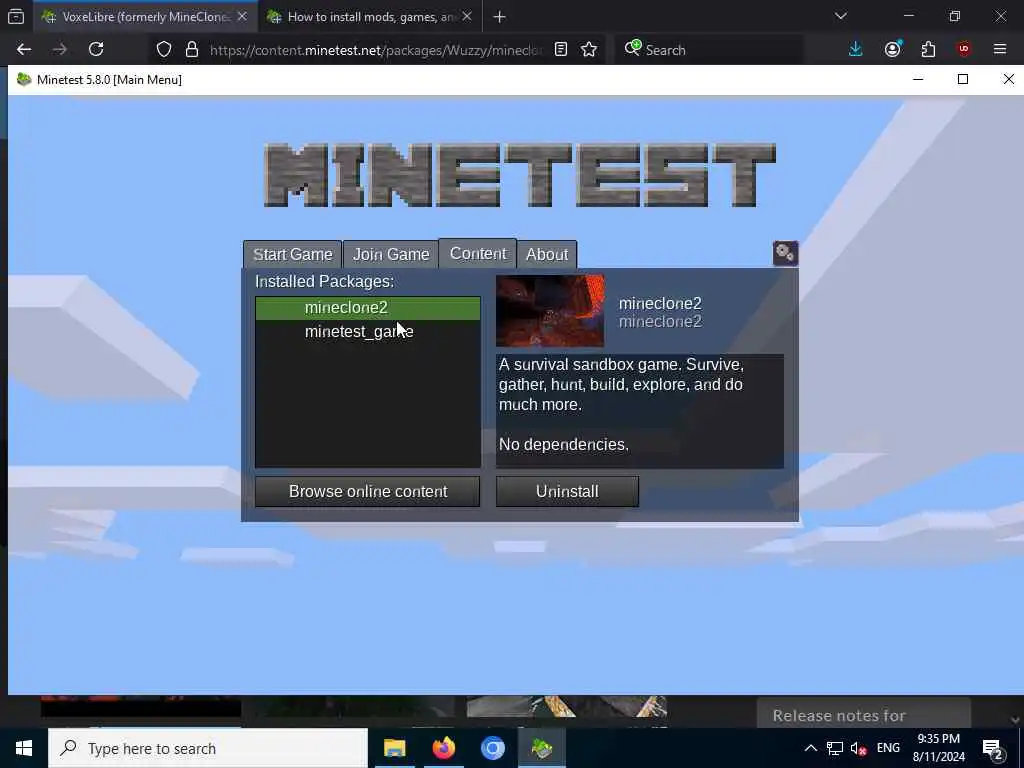Click the mineclone2 package screenshot thumbnail

(x=550, y=311)
